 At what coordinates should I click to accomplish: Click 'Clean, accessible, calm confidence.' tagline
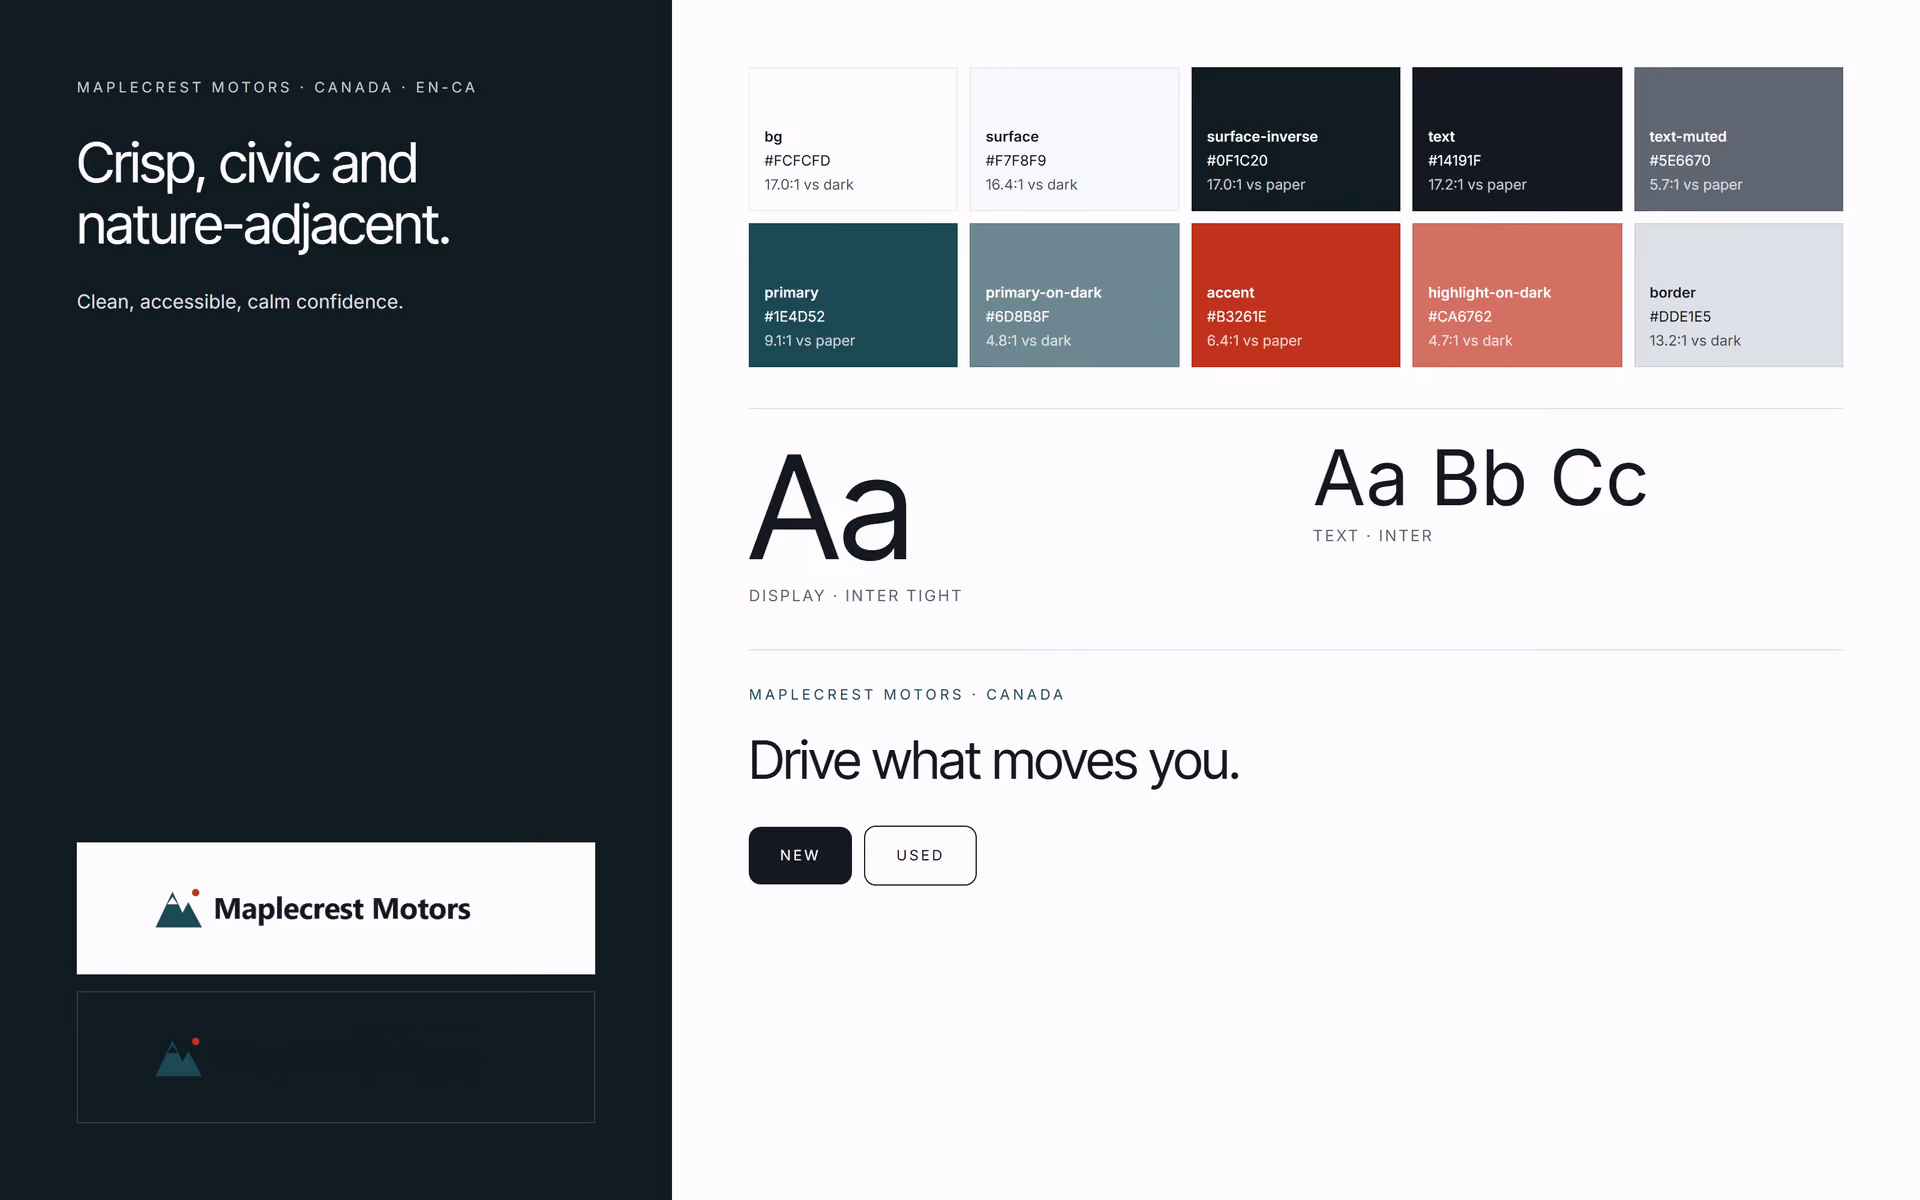click(240, 302)
